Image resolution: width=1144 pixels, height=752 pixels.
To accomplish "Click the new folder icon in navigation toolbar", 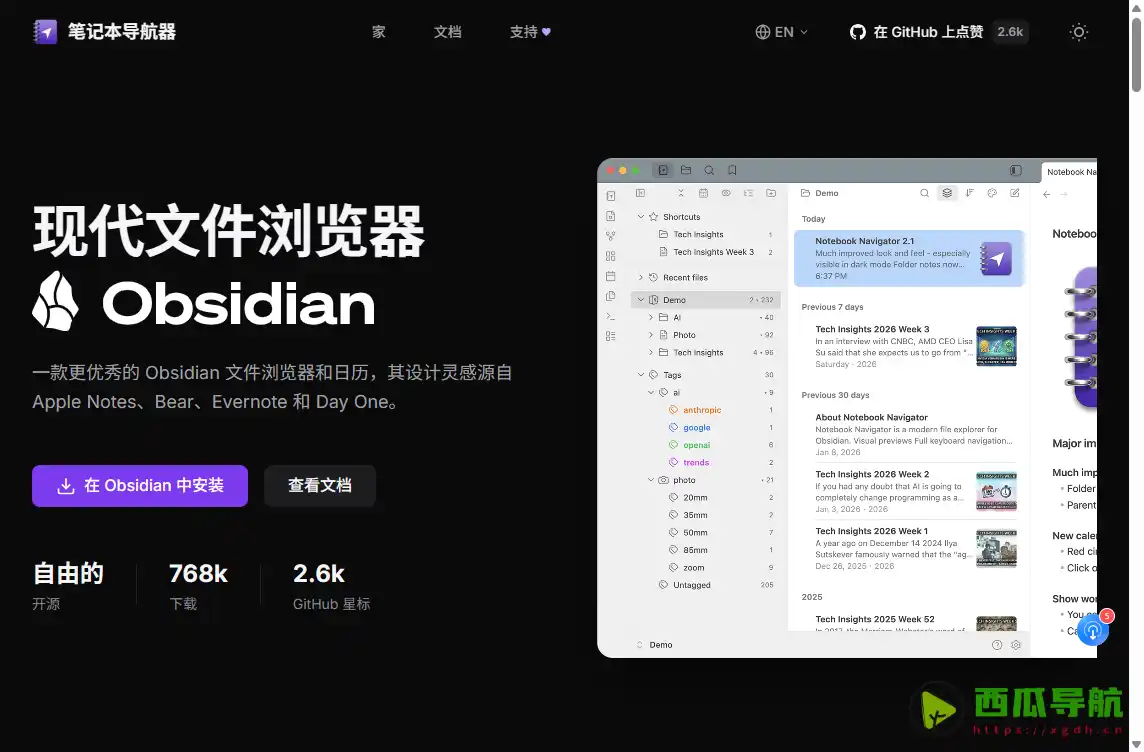I will (x=771, y=193).
